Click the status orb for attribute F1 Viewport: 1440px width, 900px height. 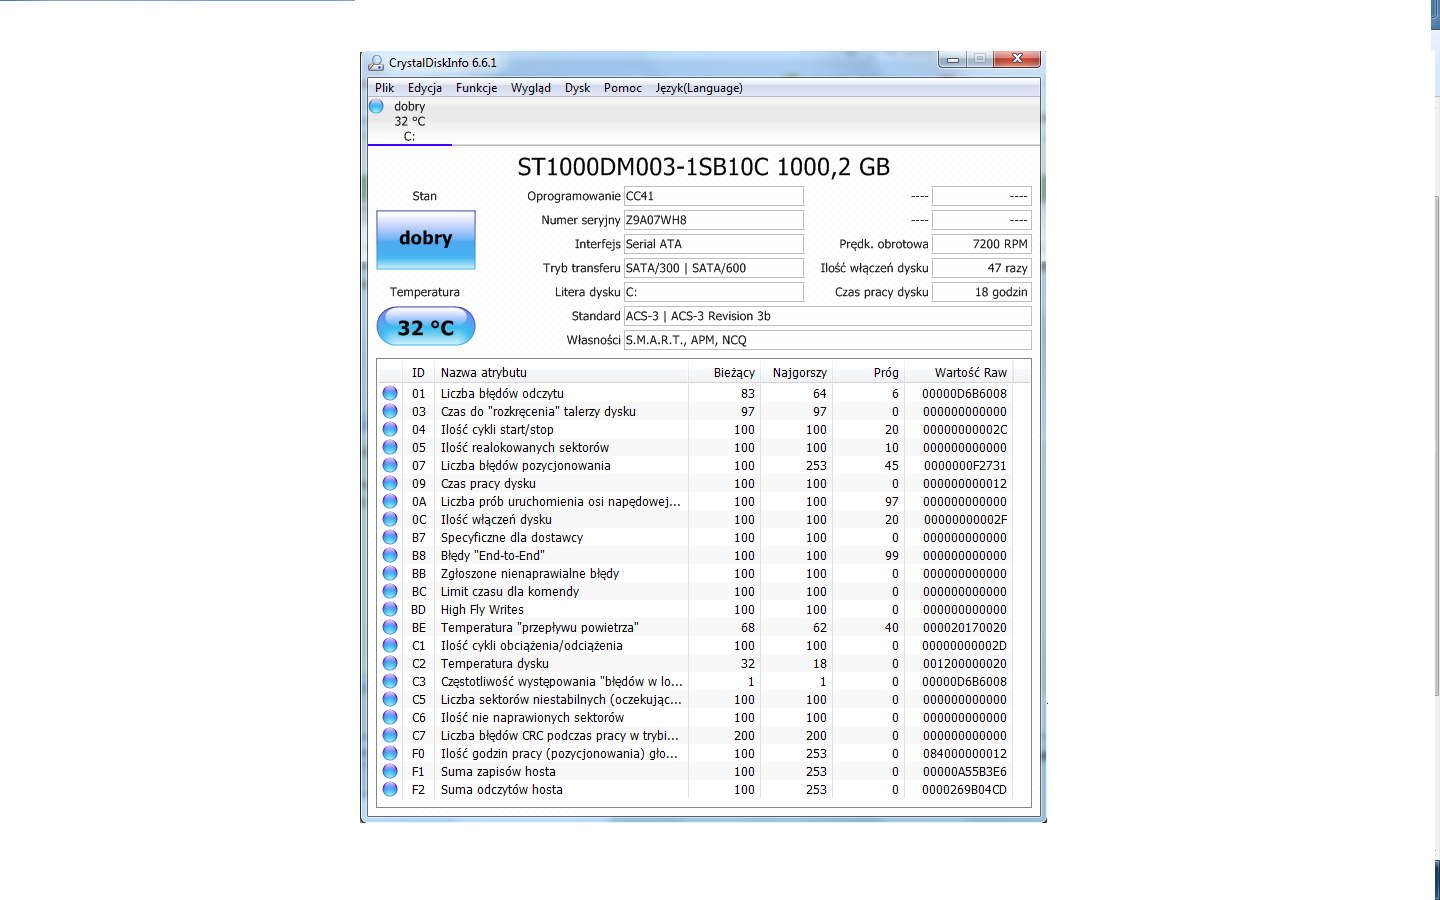[390, 771]
